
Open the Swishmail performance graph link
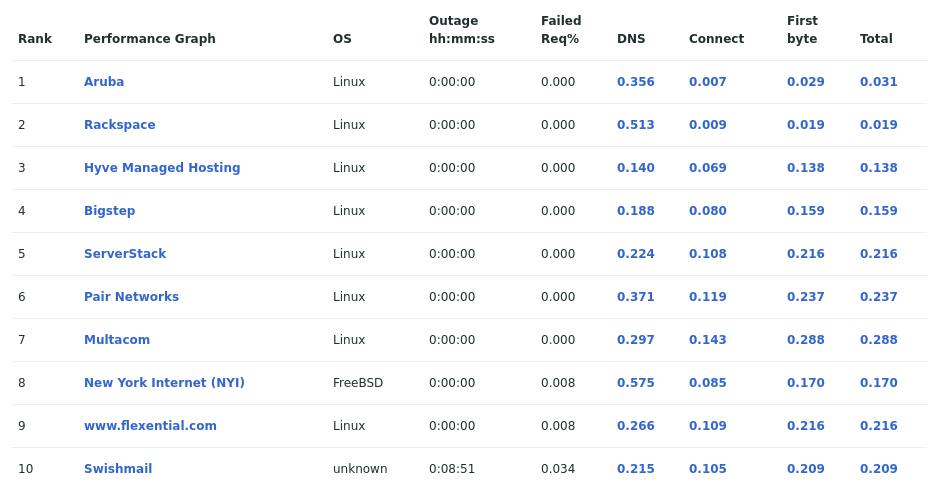pyautogui.click(x=118, y=468)
